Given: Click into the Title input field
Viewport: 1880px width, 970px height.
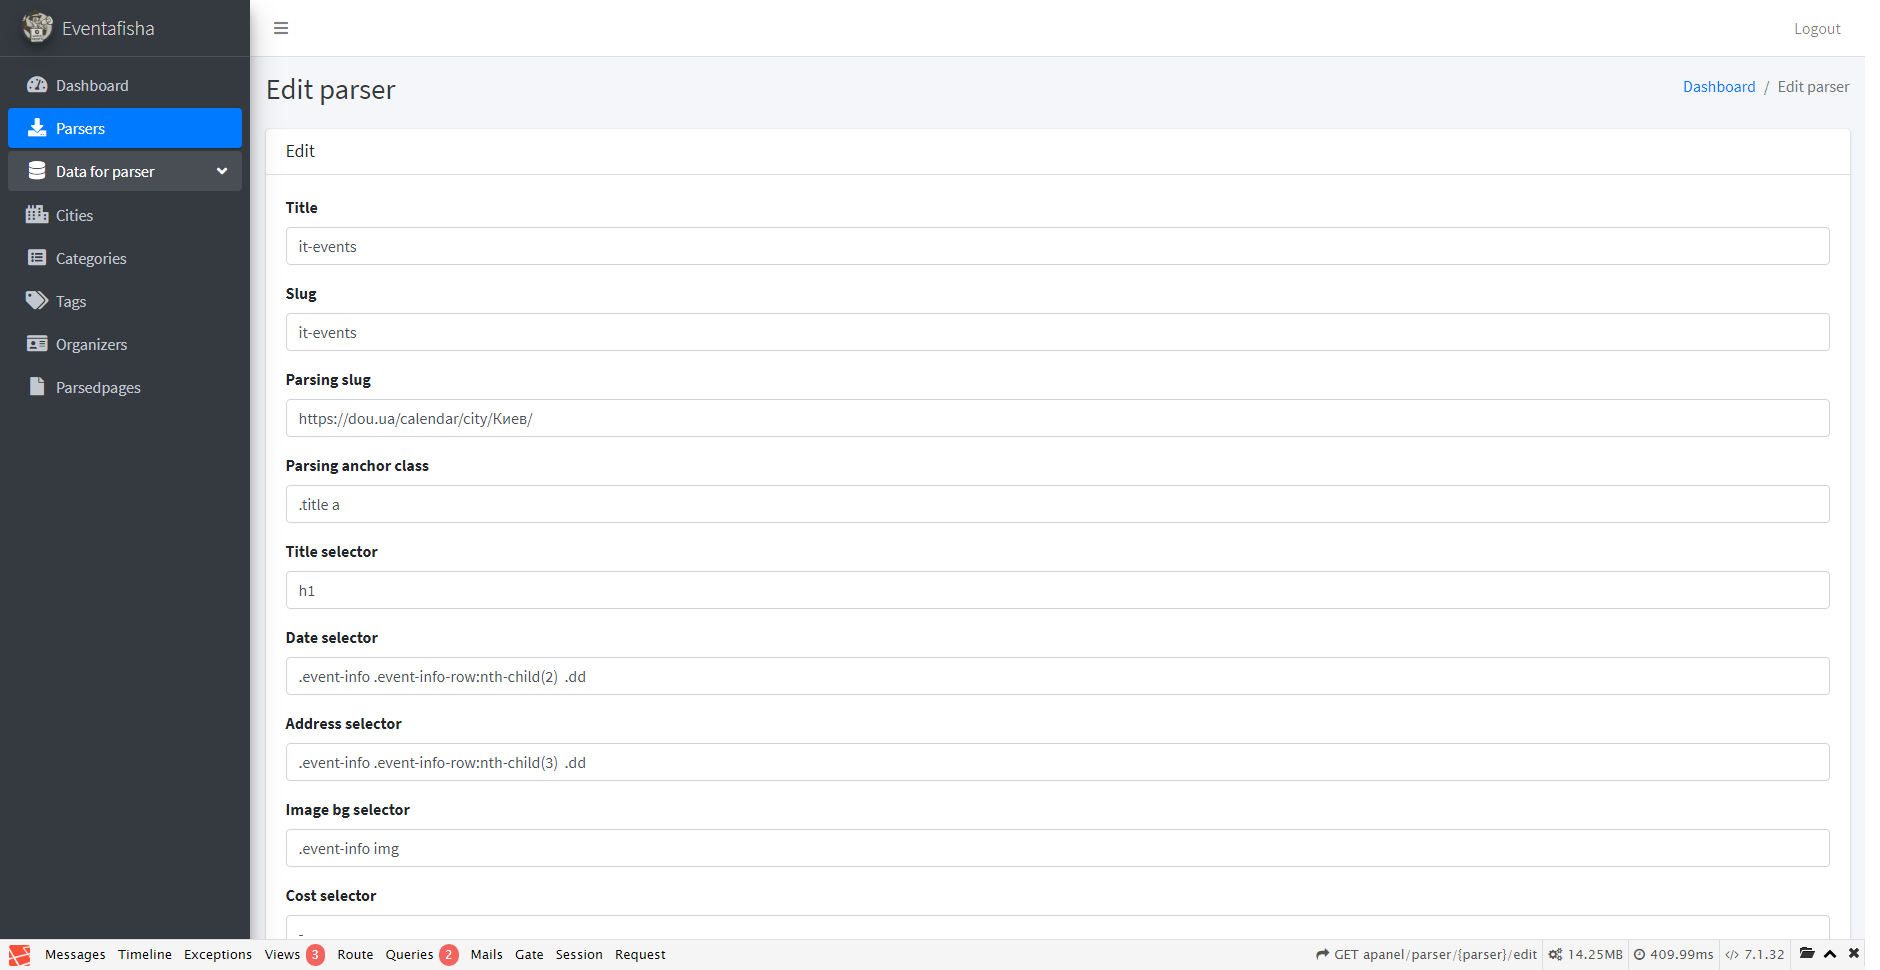Looking at the screenshot, I should pos(1057,246).
